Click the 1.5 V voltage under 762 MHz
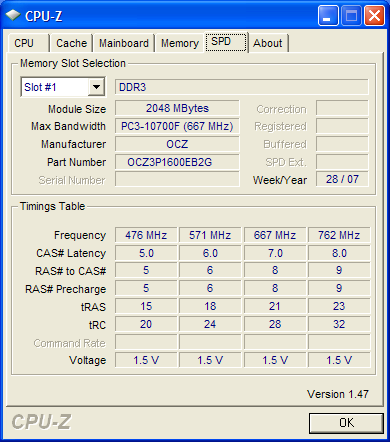Screen dimensions: 390x442 tap(339, 360)
